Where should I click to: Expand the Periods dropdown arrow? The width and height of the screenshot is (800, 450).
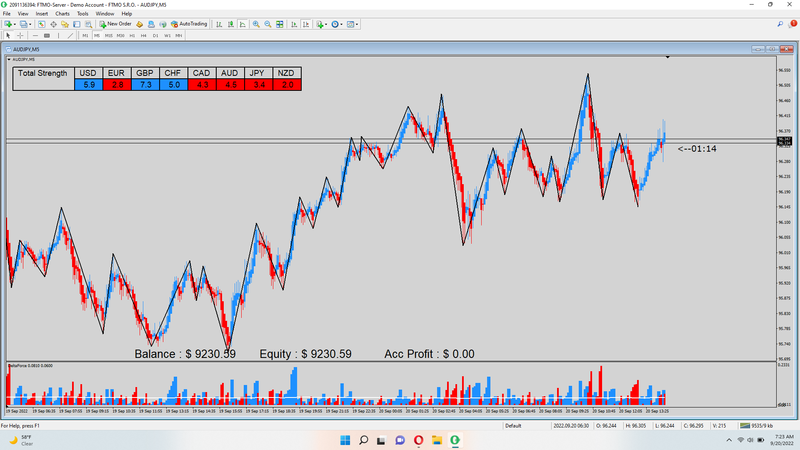pos(341,24)
